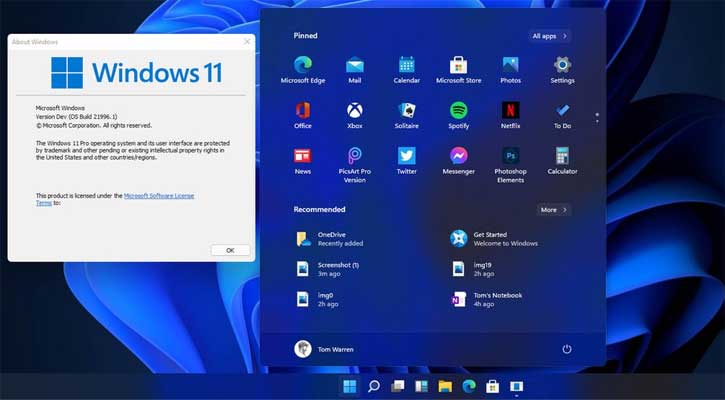Click the power button in Start menu
This screenshot has height=400, width=725.
(567, 349)
